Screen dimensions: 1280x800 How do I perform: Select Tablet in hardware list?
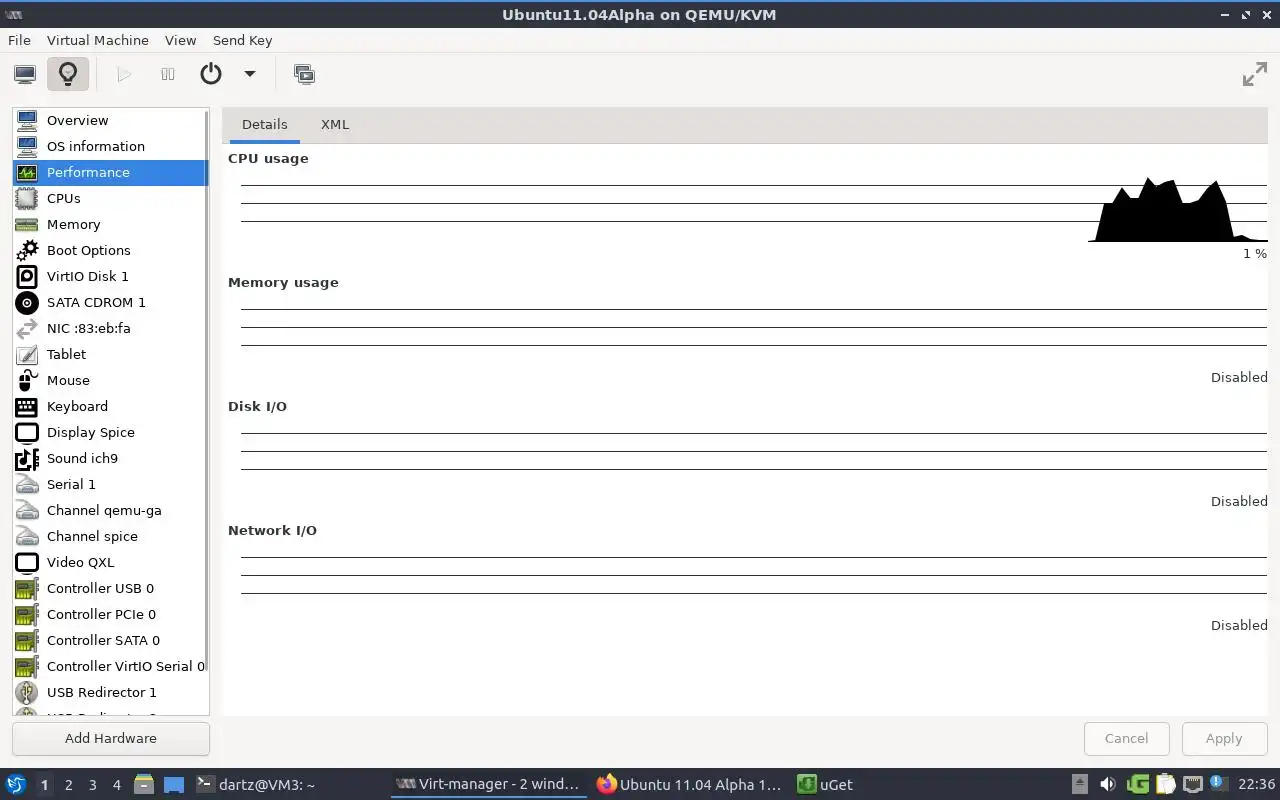pos(109,354)
